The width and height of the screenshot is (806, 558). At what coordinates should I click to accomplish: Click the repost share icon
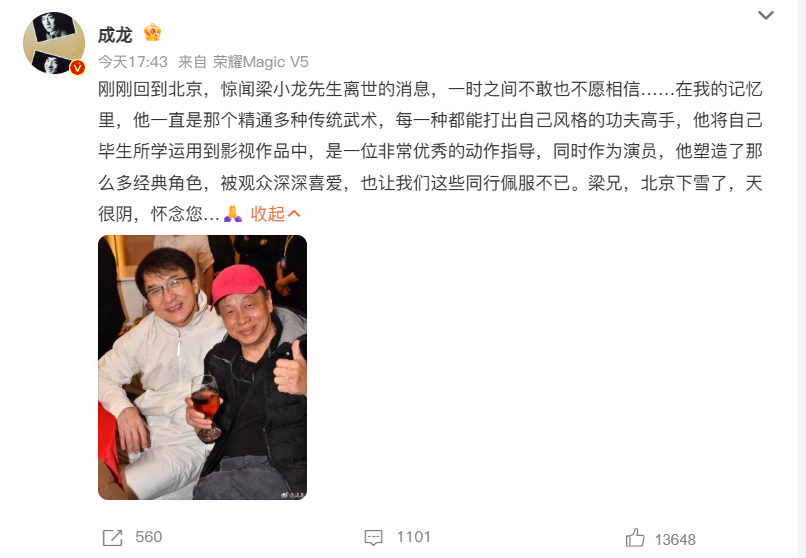coord(113,538)
